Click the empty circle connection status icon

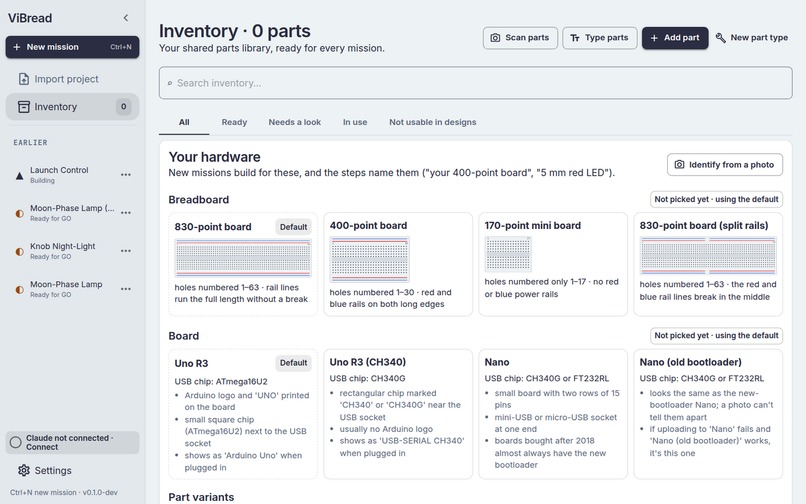pos(15,442)
